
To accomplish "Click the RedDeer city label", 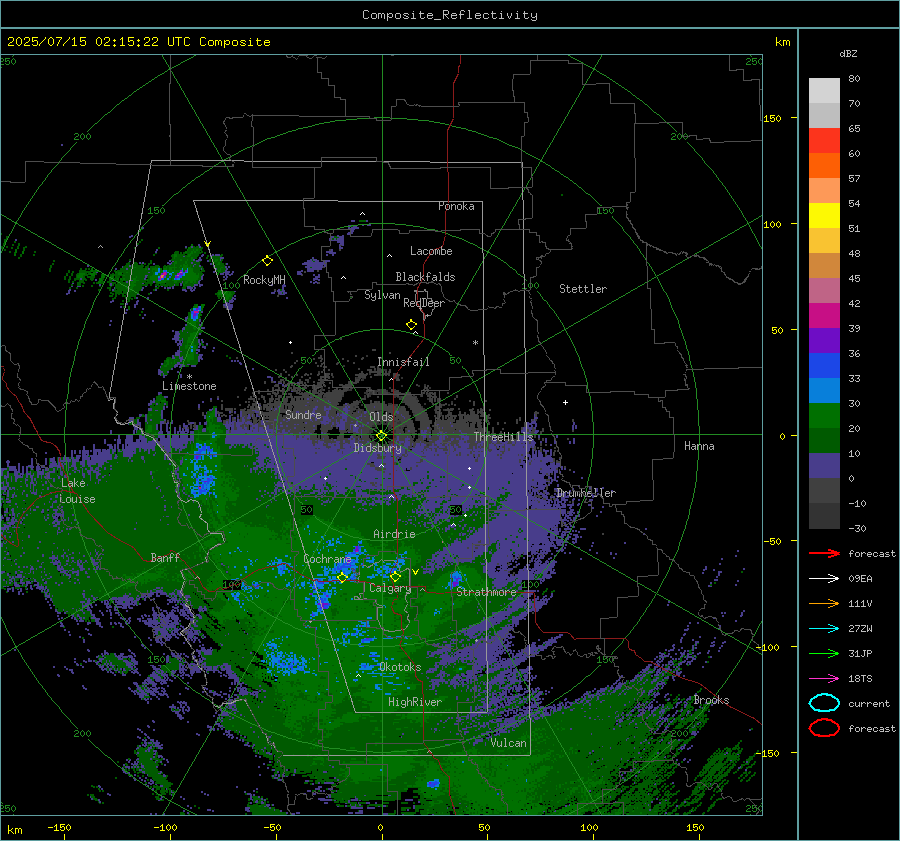I will click(424, 303).
